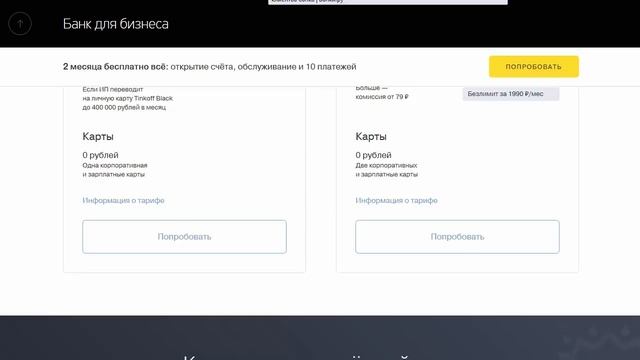Click the yellow ПОПРОБОВАТЬ button
640x360 pixels.
533,67
